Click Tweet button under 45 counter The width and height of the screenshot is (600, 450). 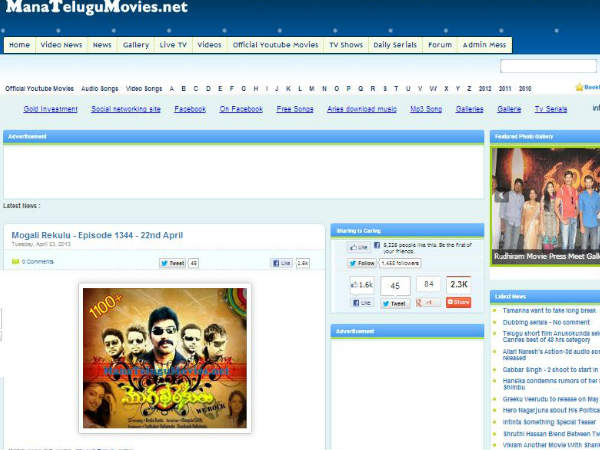(x=395, y=303)
